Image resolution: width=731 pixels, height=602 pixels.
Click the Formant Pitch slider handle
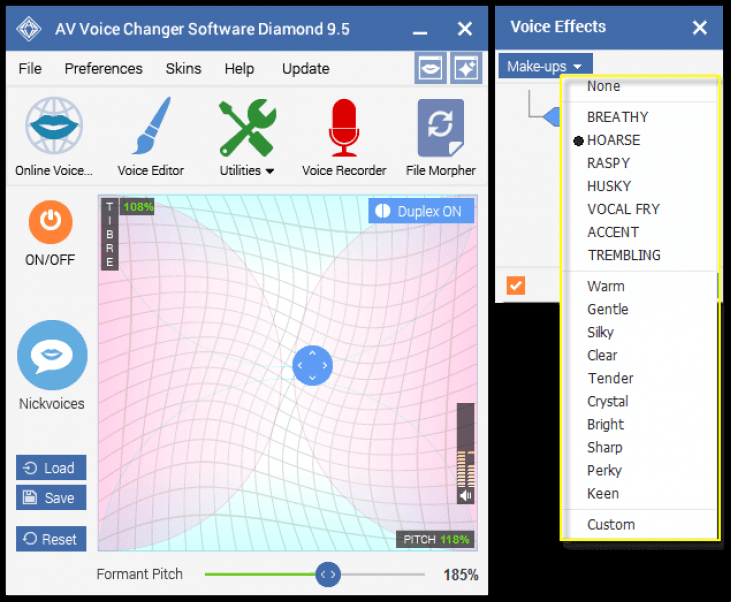(328, 574)
